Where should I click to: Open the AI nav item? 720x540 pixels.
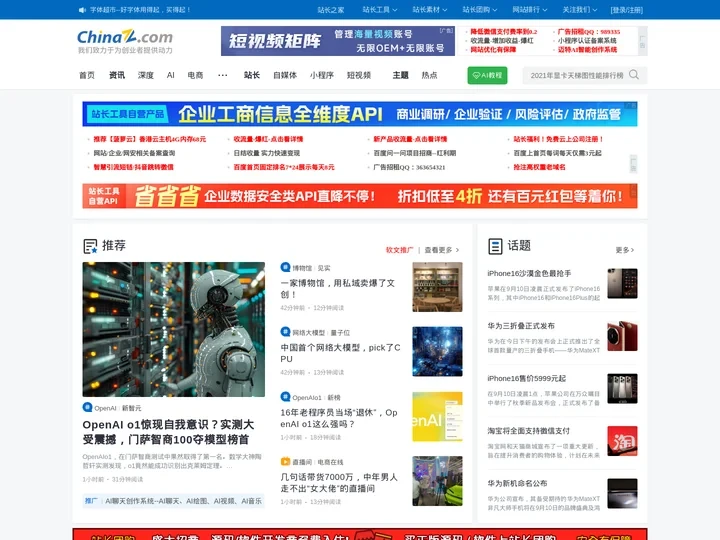[x=171, y=75]
